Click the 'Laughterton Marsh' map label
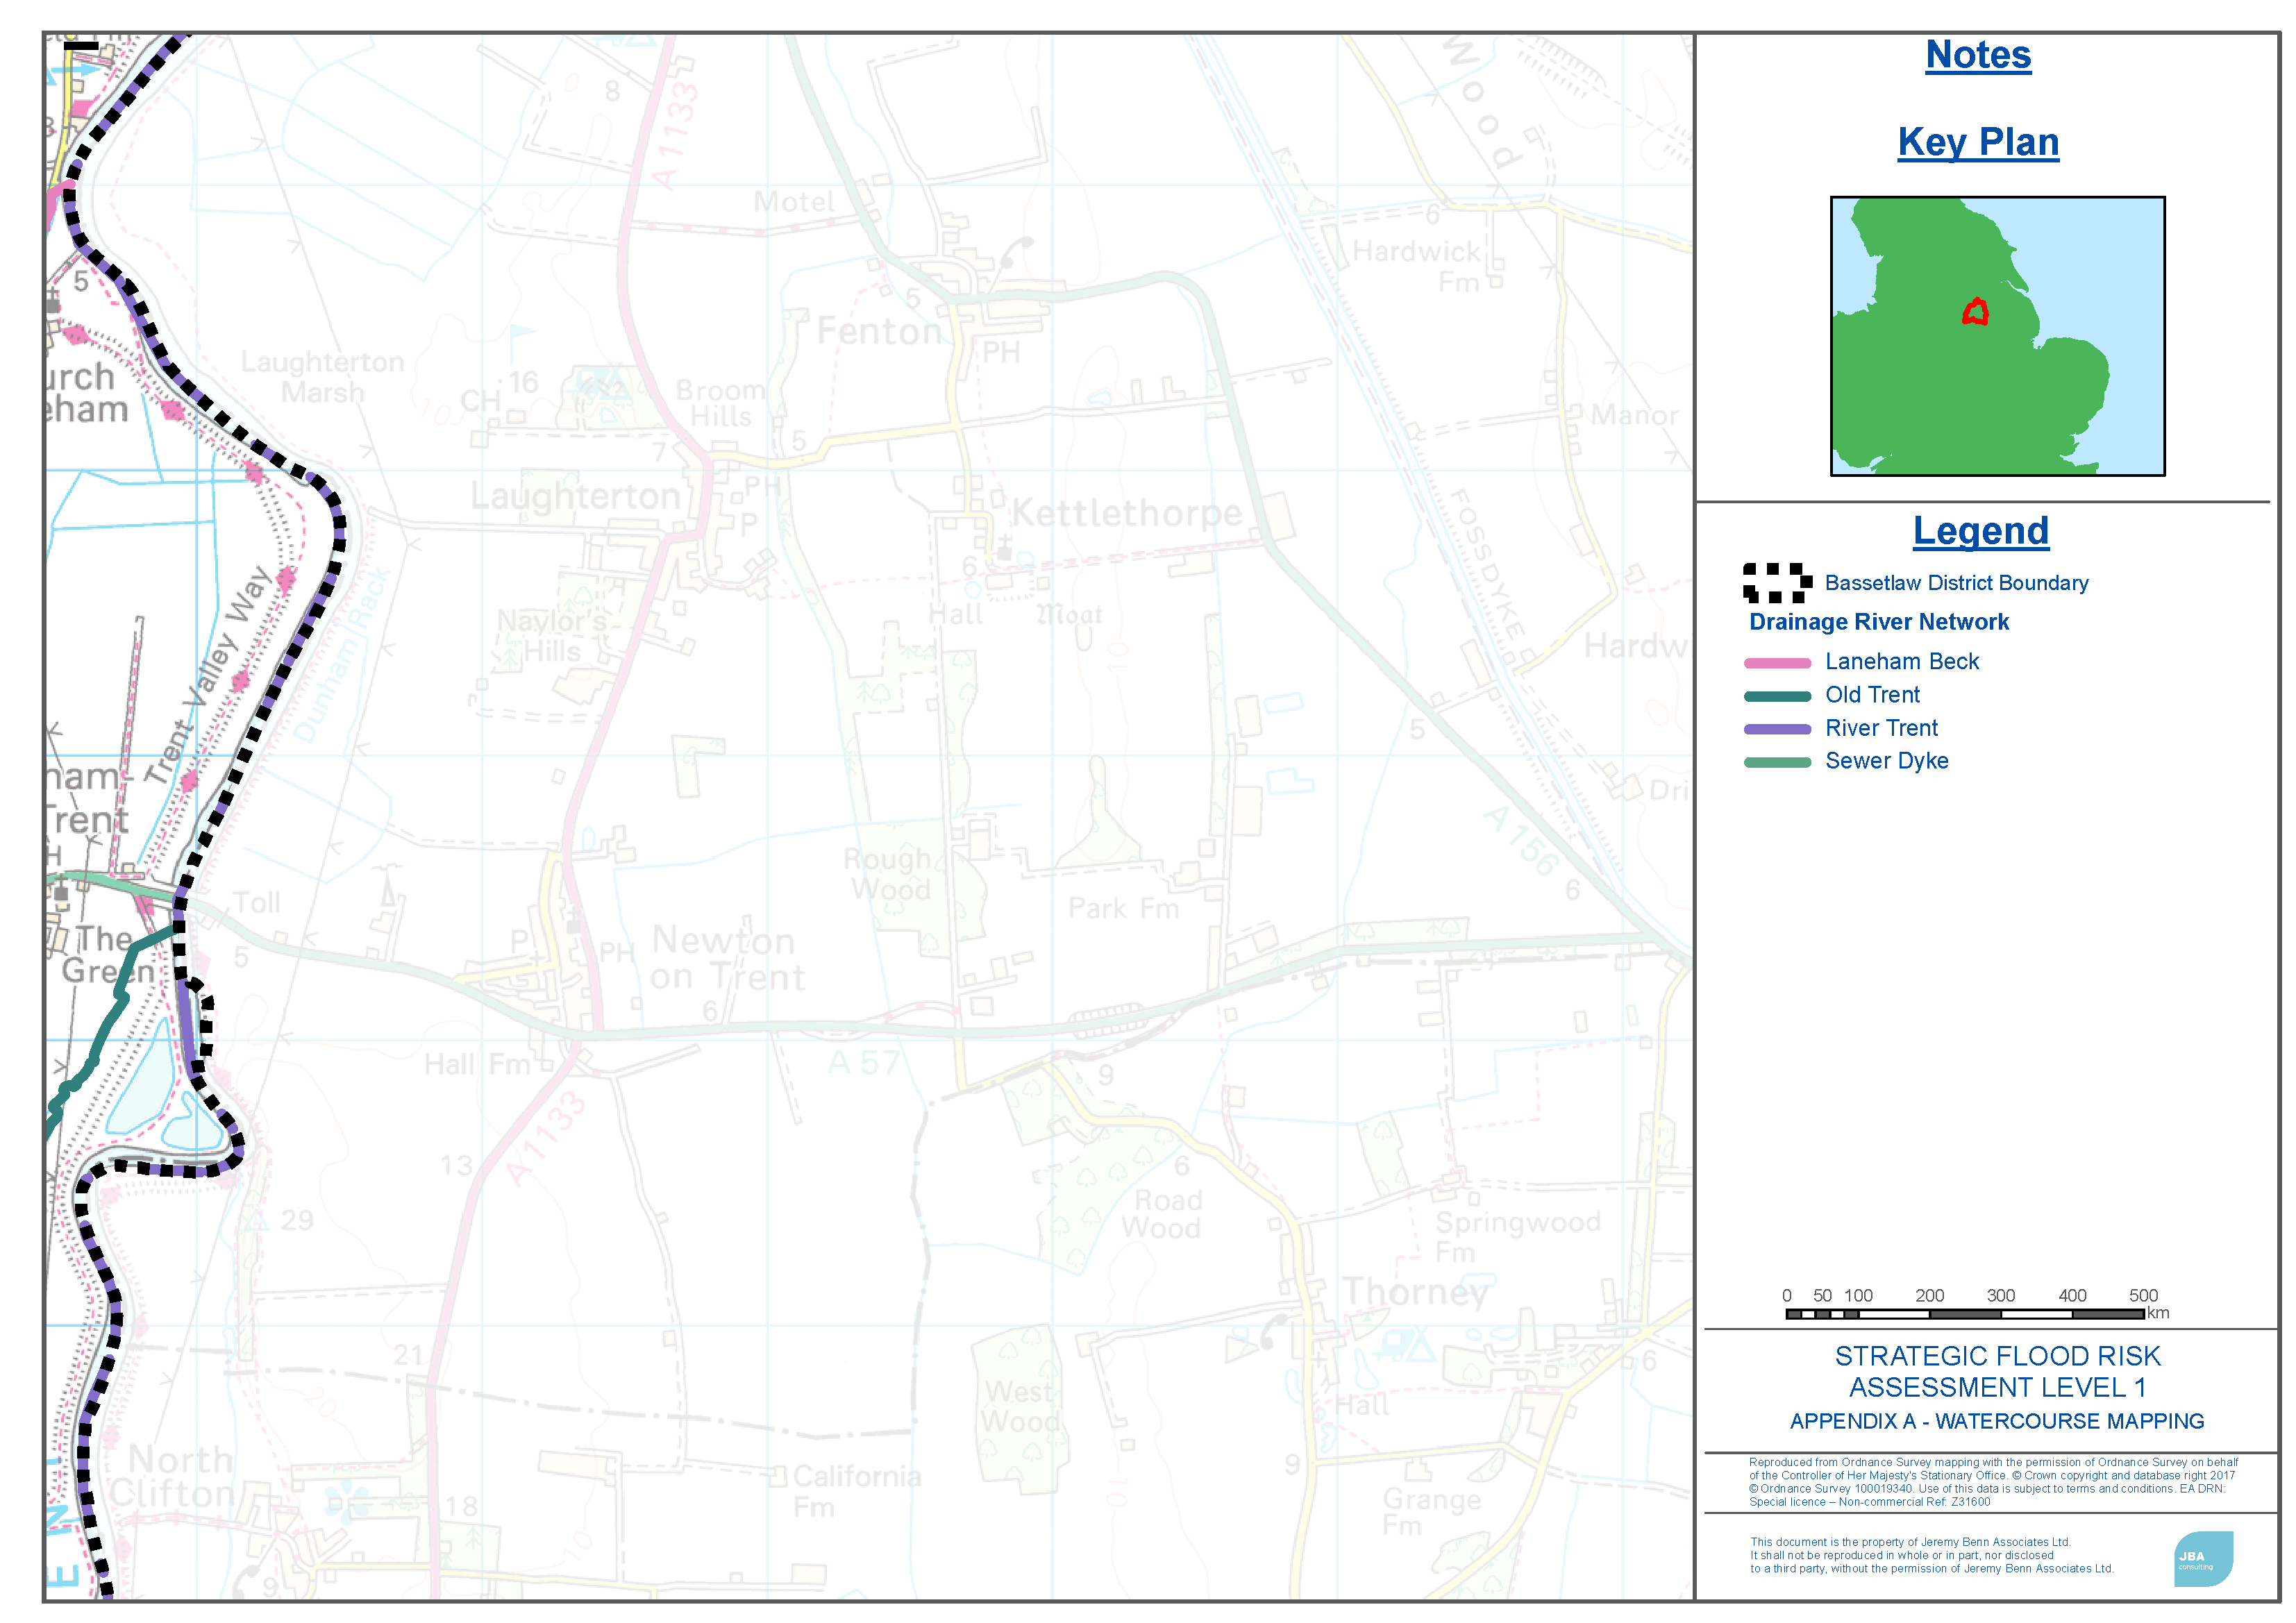This screenshot has height=1623, width=2296. [x=322, y=377]
